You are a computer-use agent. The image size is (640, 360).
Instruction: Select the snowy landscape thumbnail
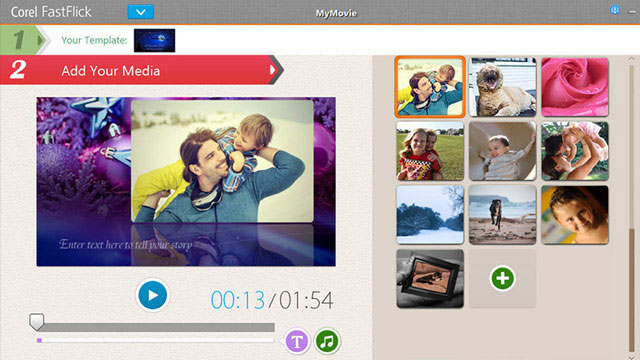(x=430, y=215)
